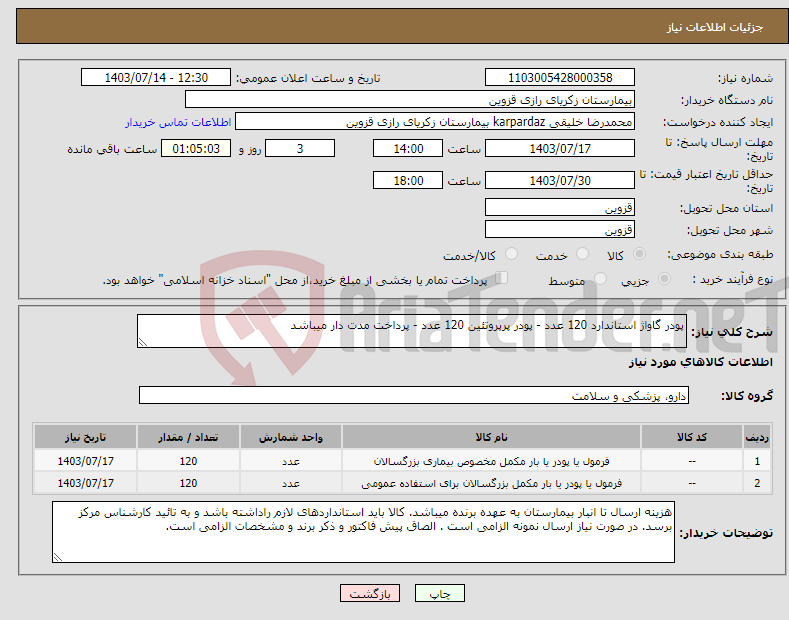Click the announcement date field 1403/07/14 - 12:30
789x620 pixels.
pos(156,78)
